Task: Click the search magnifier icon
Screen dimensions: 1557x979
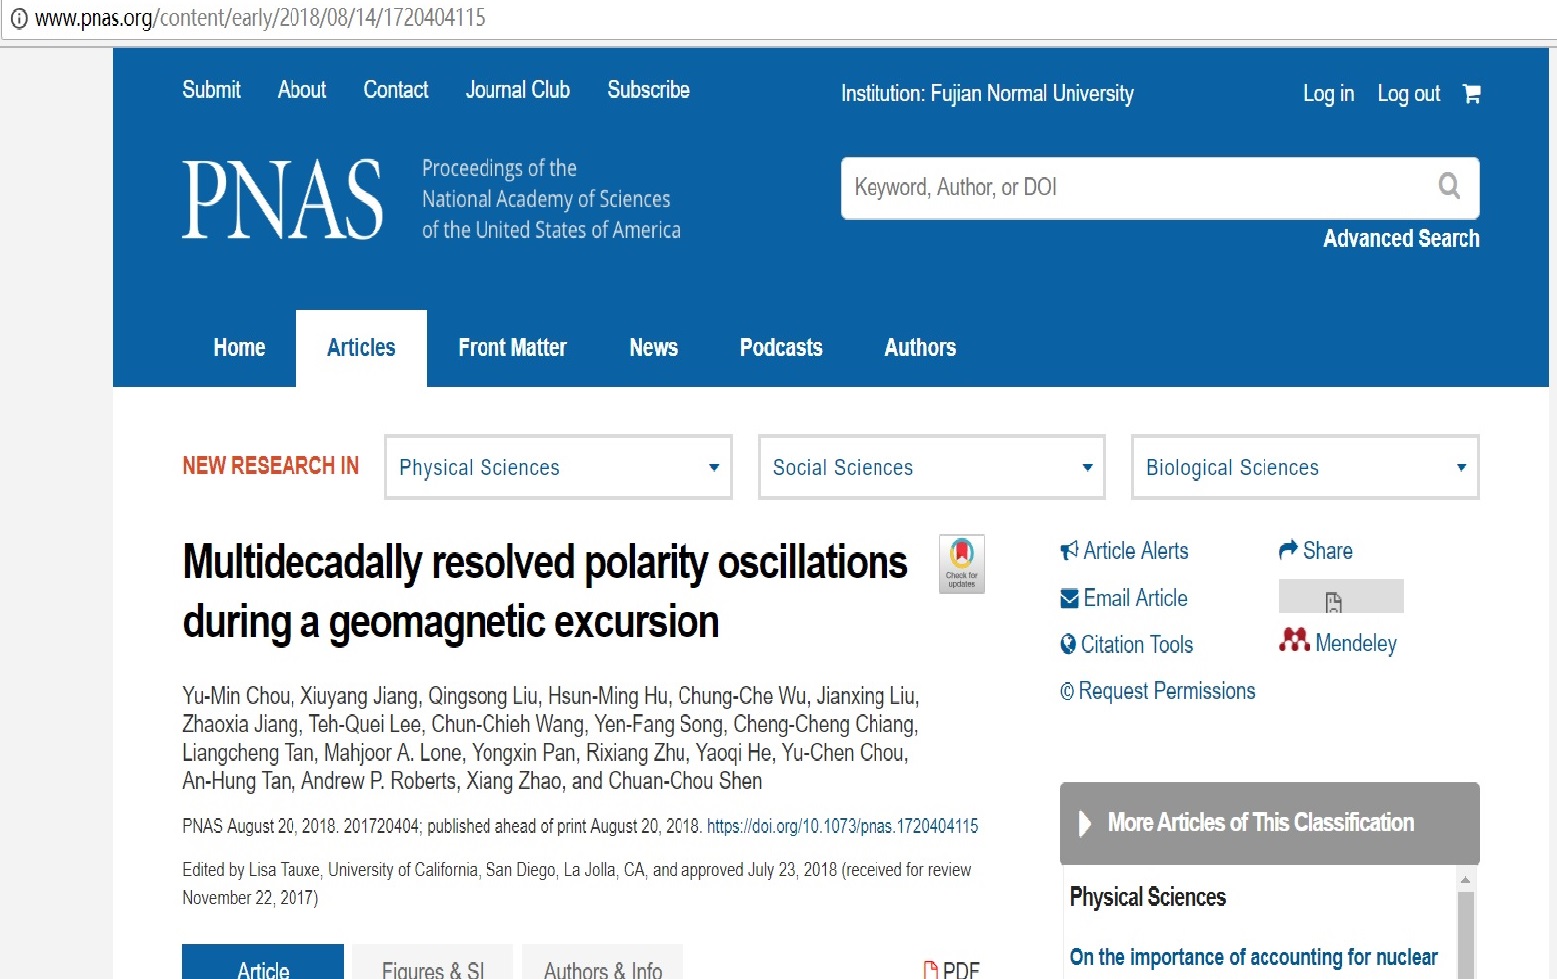Action: click(x=1449, y=186)
